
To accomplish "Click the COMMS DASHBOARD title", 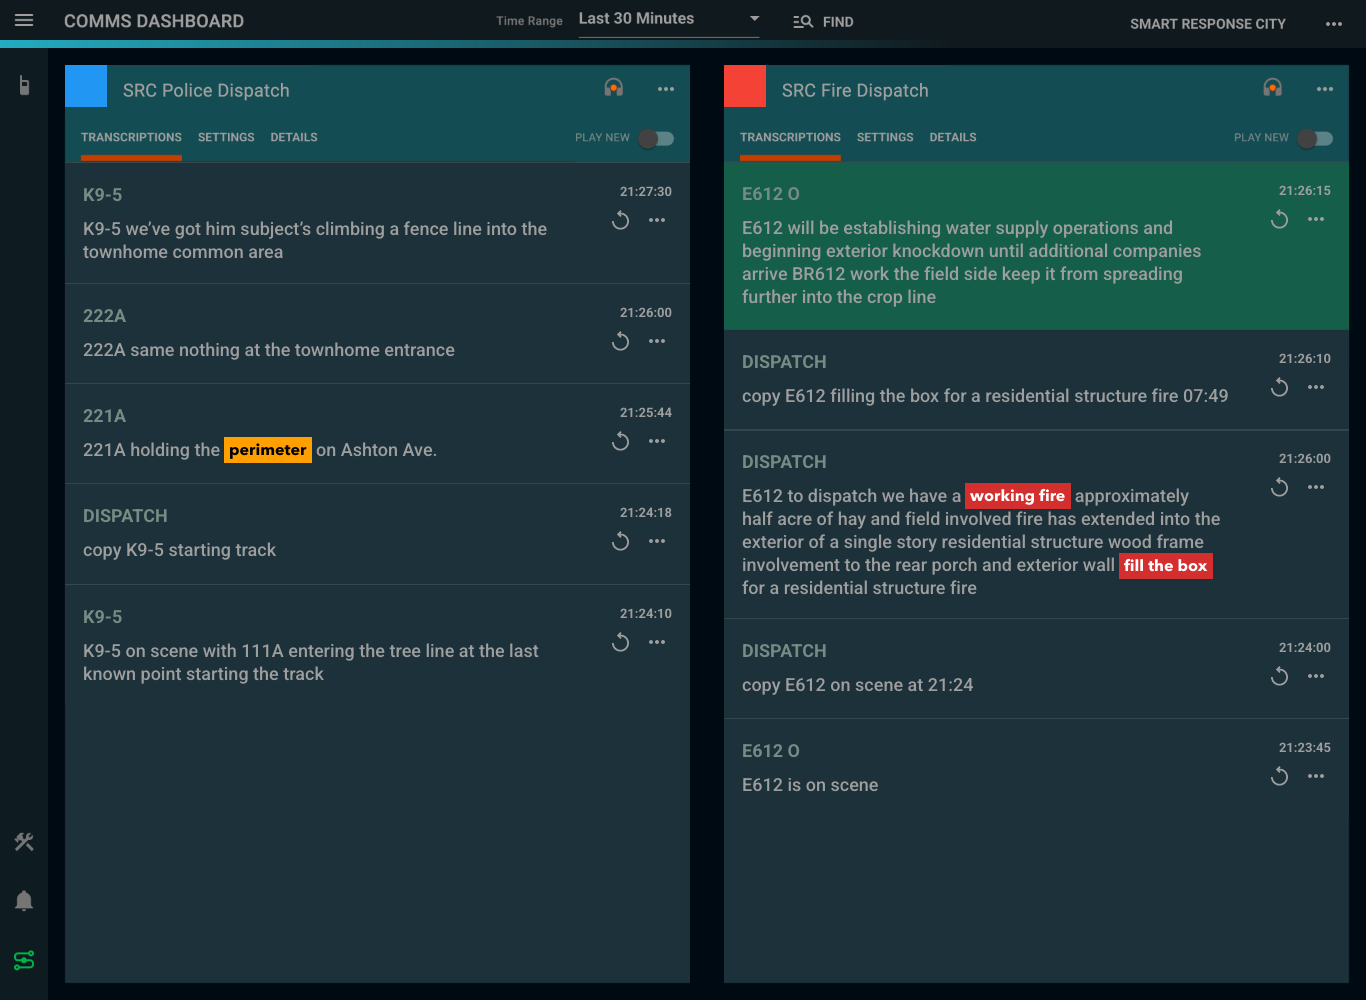I will [x=154, y=21].
